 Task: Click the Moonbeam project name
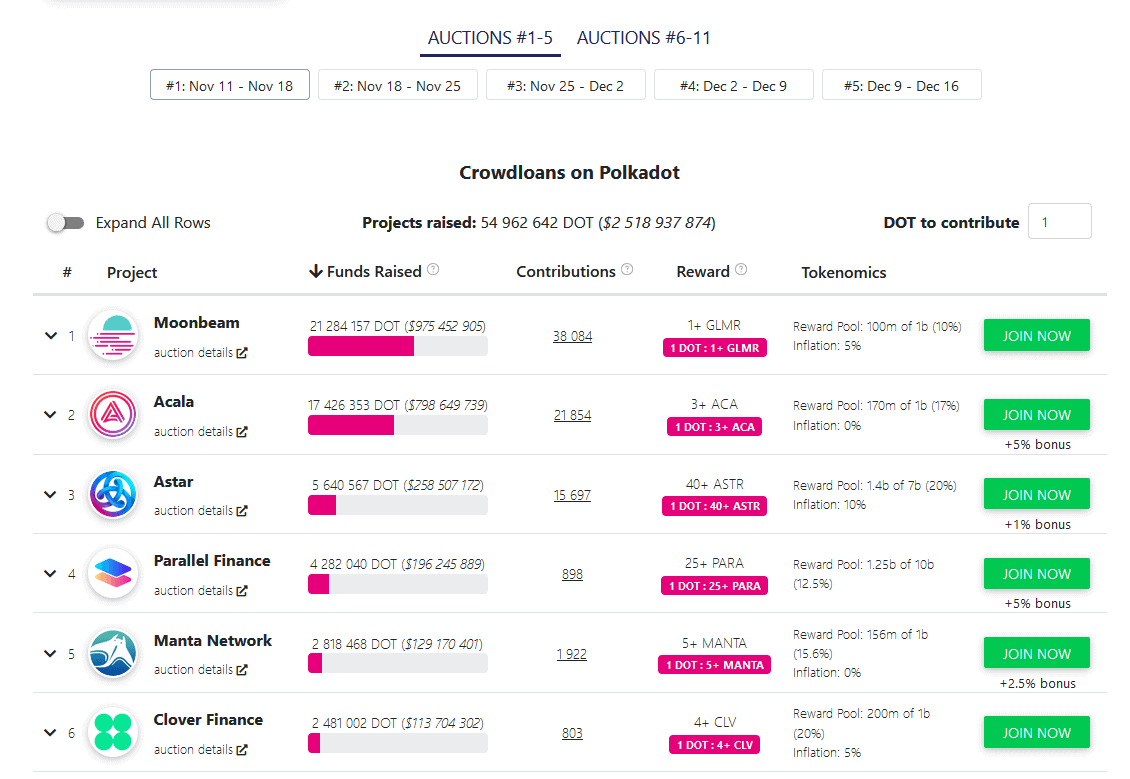[x=197, y=323]
